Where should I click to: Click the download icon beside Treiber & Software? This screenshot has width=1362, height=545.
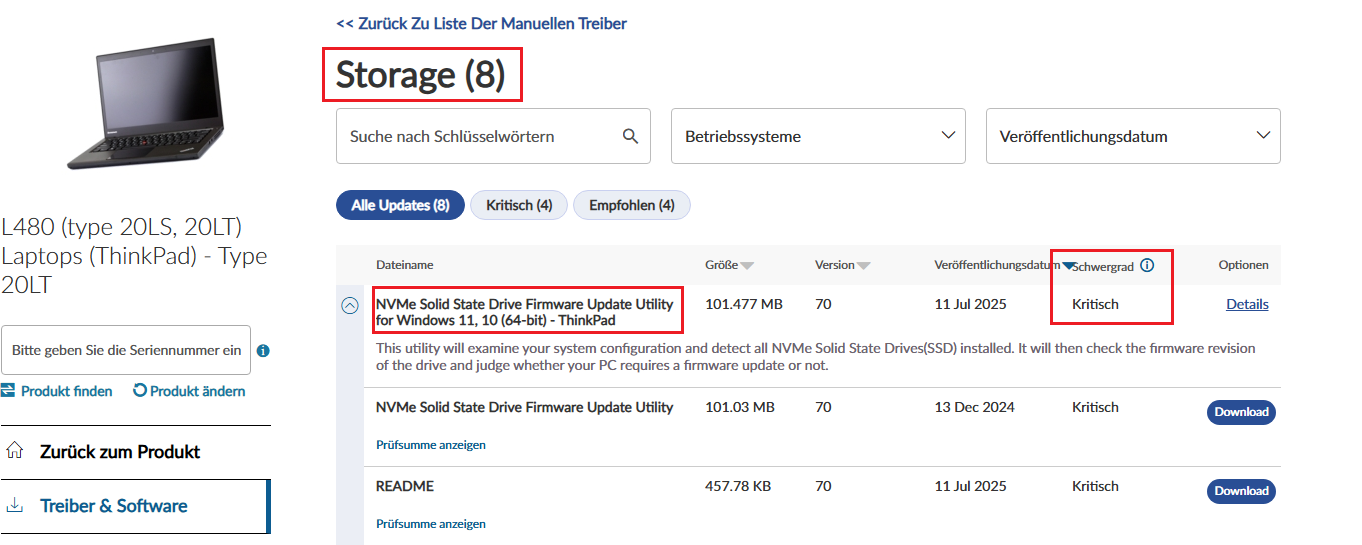[14, 505]
